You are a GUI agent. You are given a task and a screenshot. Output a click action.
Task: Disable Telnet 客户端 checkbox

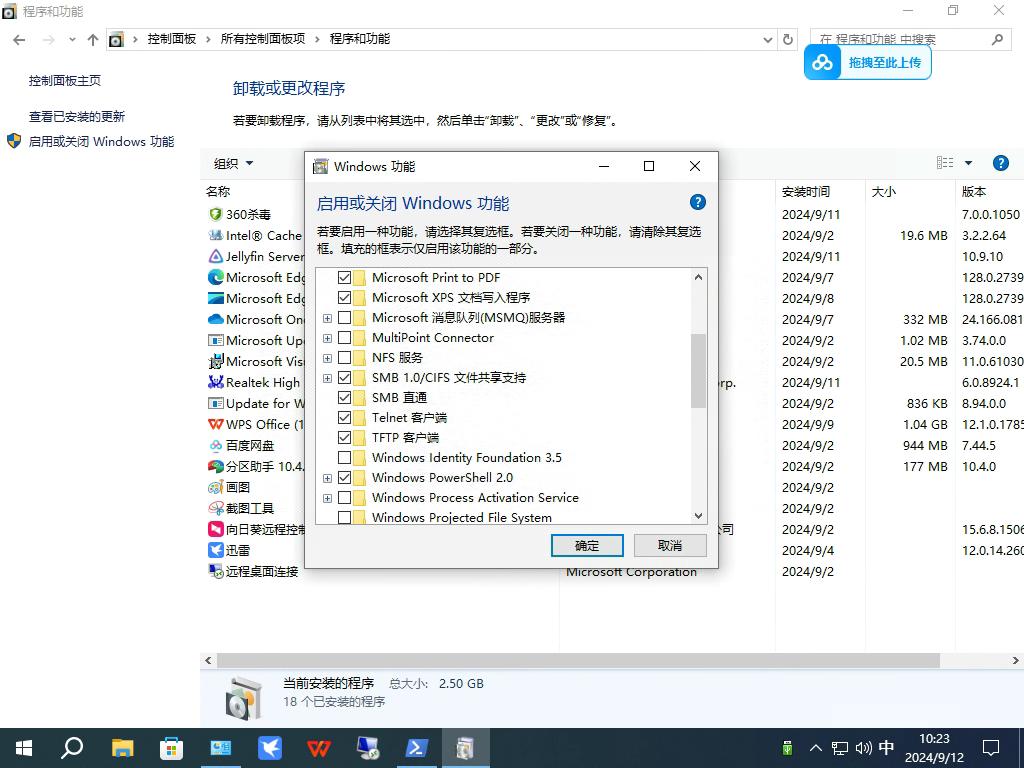[344, 417]
